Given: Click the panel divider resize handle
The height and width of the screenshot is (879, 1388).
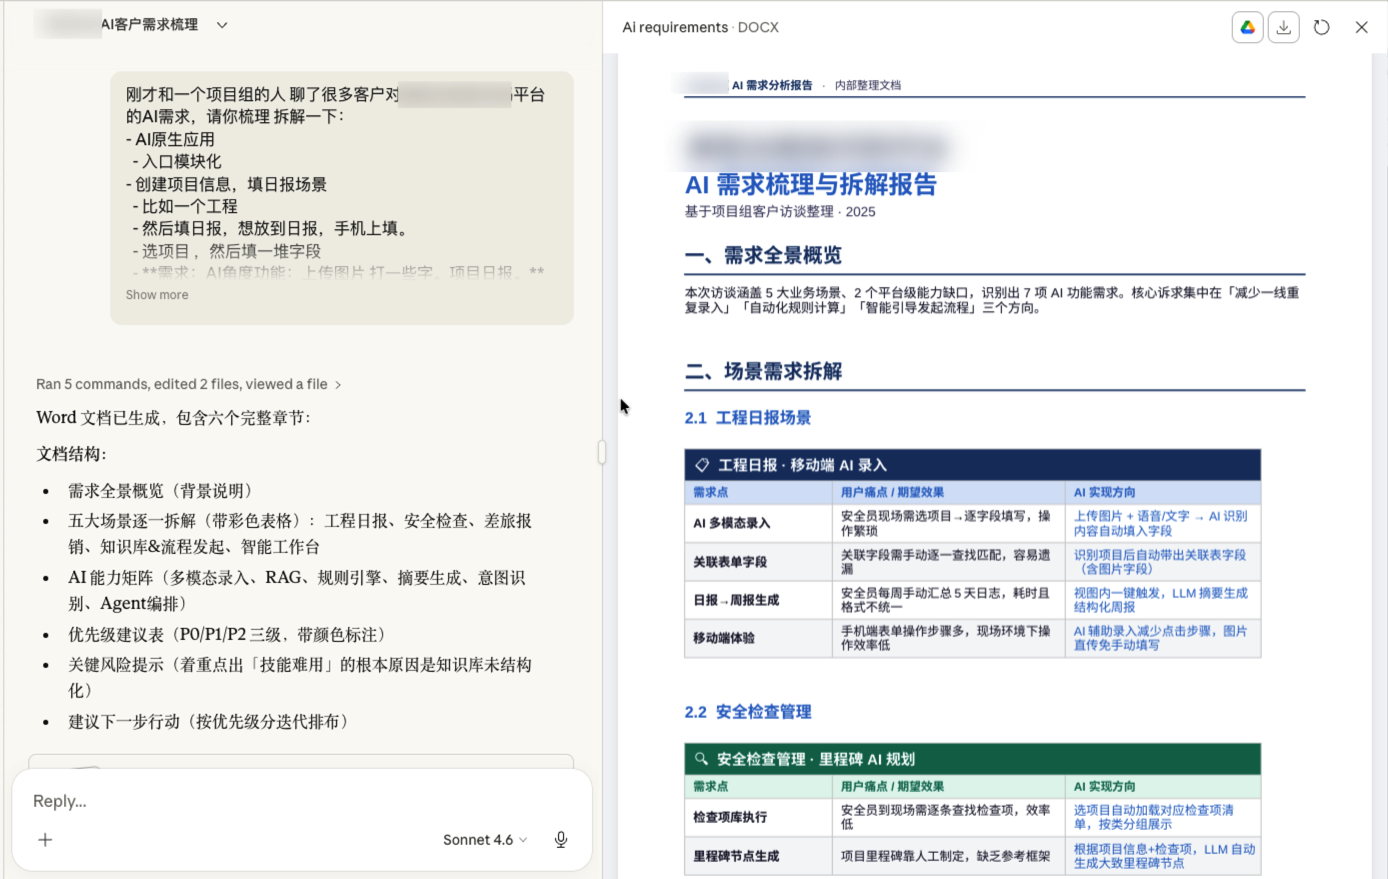Looking at the screenshot, I should click(x=602, y=452).
